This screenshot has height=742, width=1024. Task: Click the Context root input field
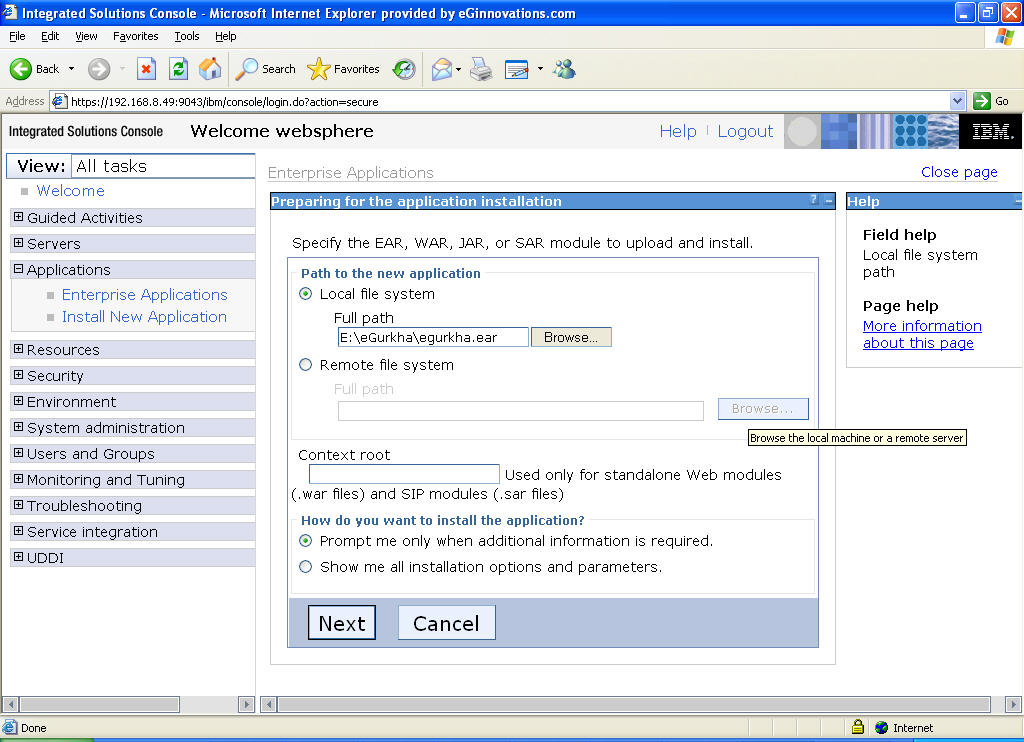pos(404,474)
